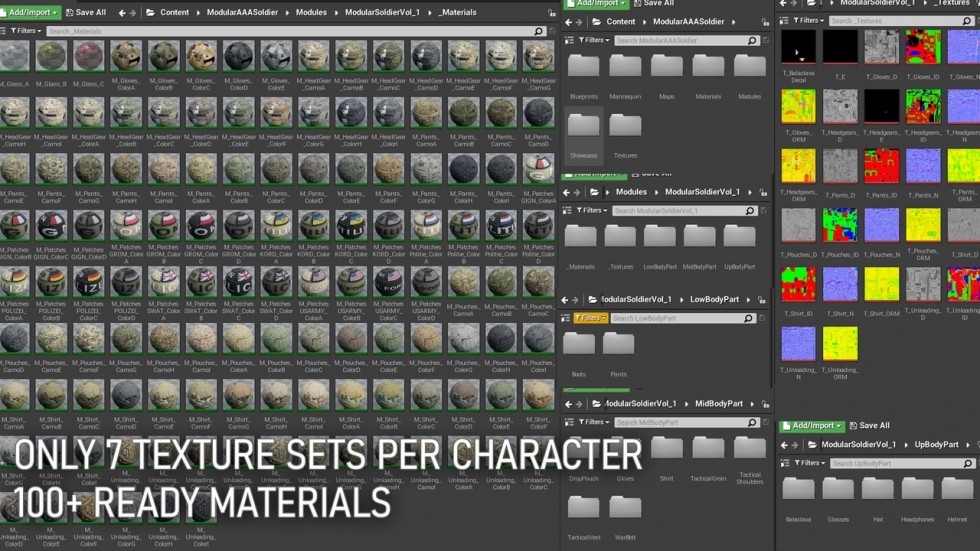980x551 pixels.
Task: Select Modules in _Materials breadcrumb path
Action: tap(311, 12)
